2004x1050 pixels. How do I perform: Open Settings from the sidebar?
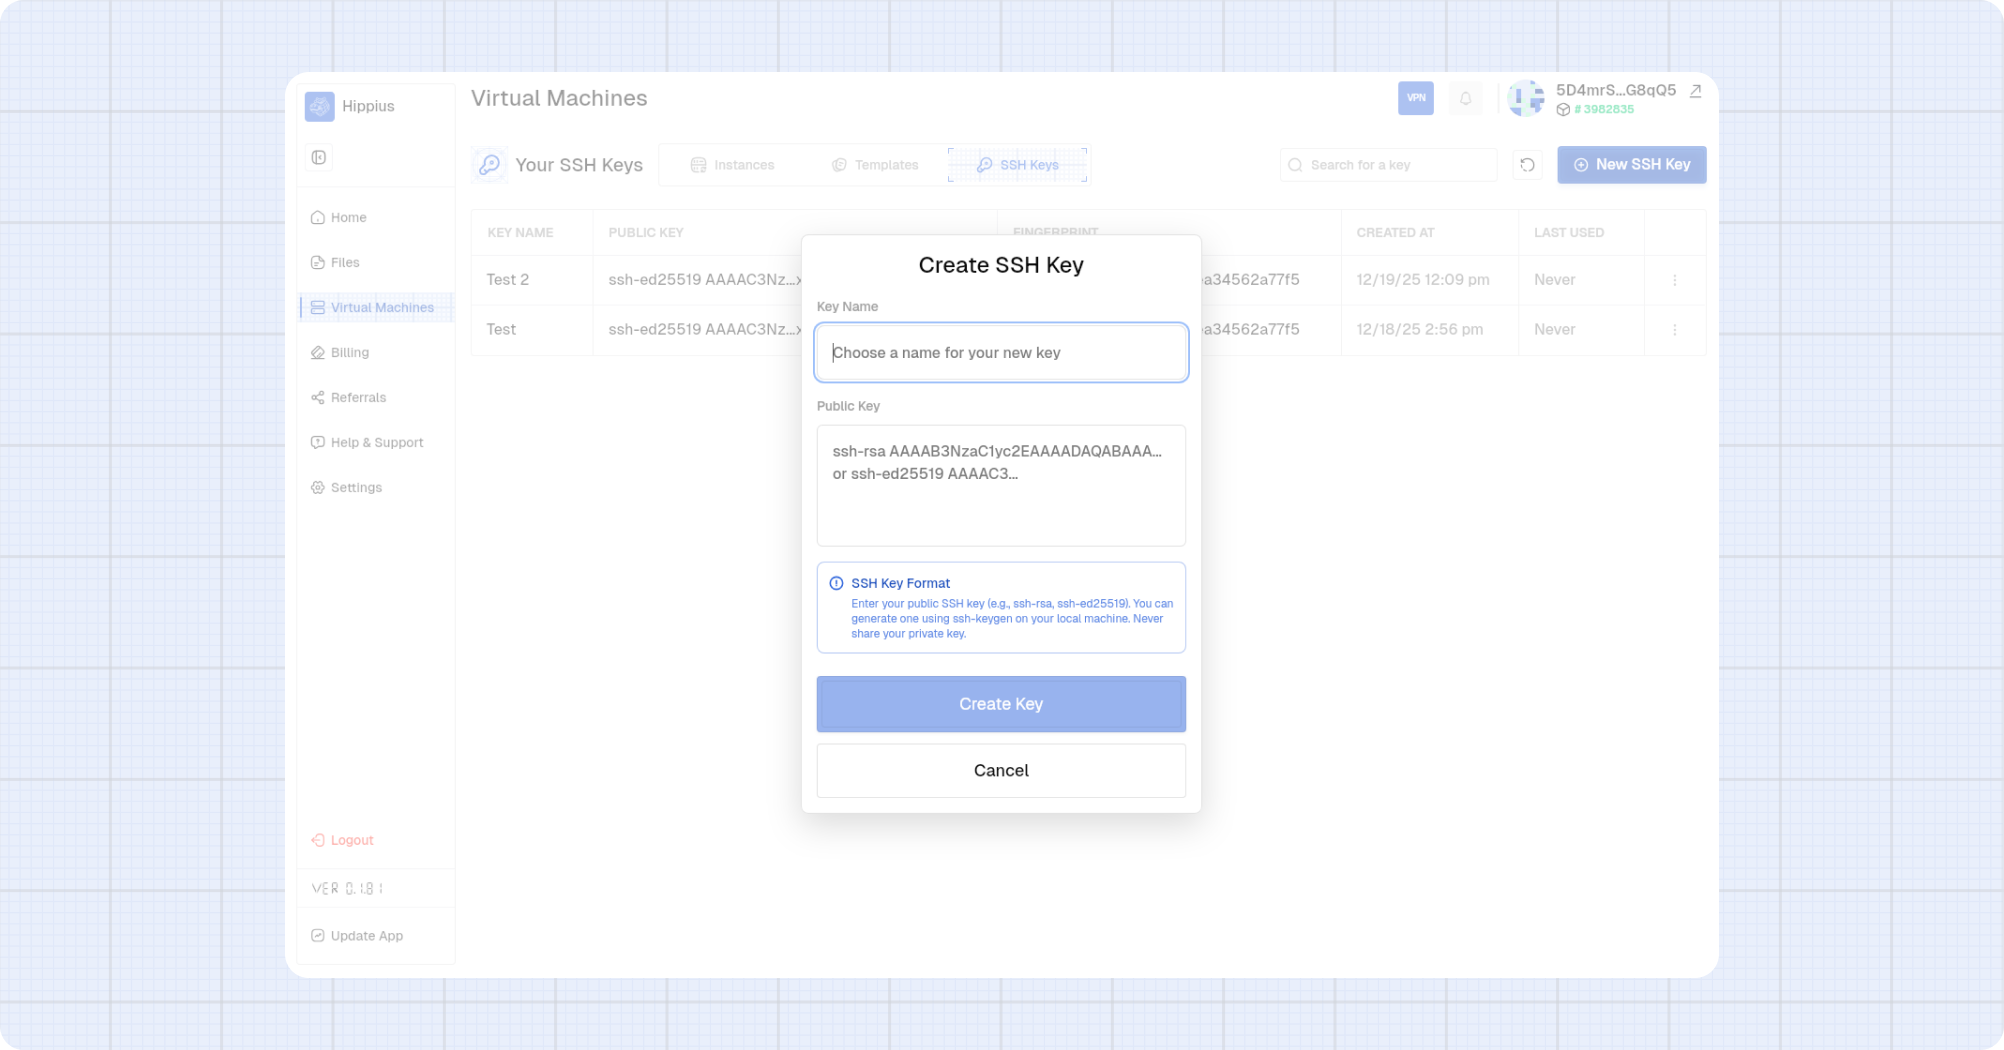(x=355, y=487)
